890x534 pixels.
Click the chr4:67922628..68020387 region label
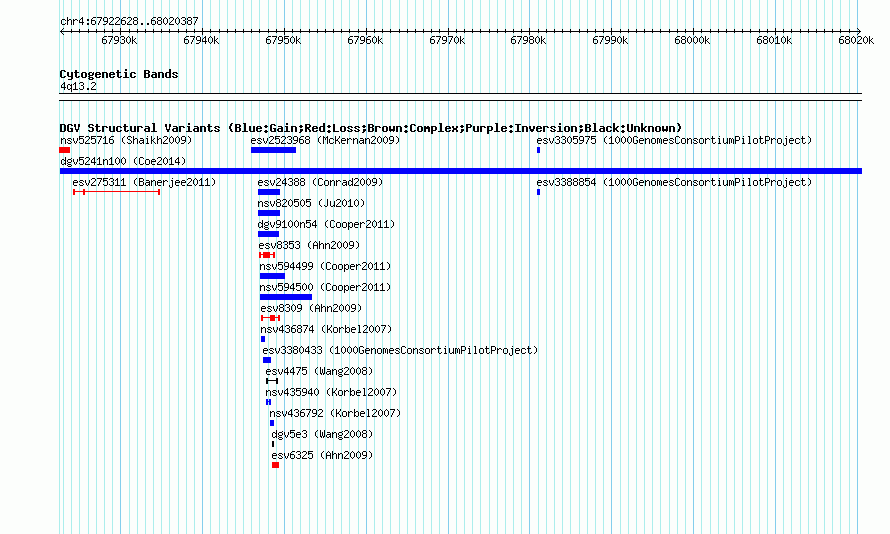[x=129, y=22]
